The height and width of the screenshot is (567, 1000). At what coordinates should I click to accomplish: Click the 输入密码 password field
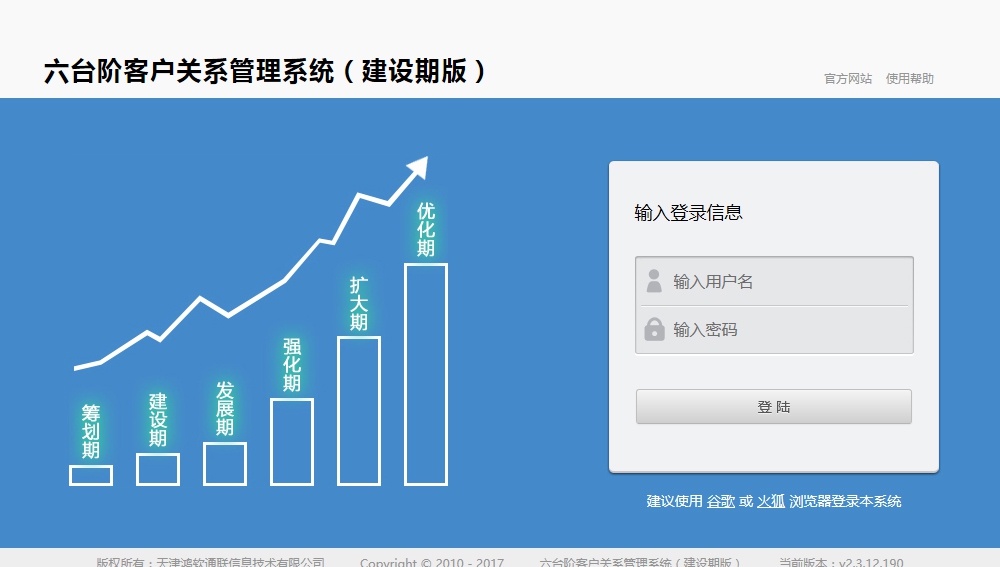[x=774, y=330]
